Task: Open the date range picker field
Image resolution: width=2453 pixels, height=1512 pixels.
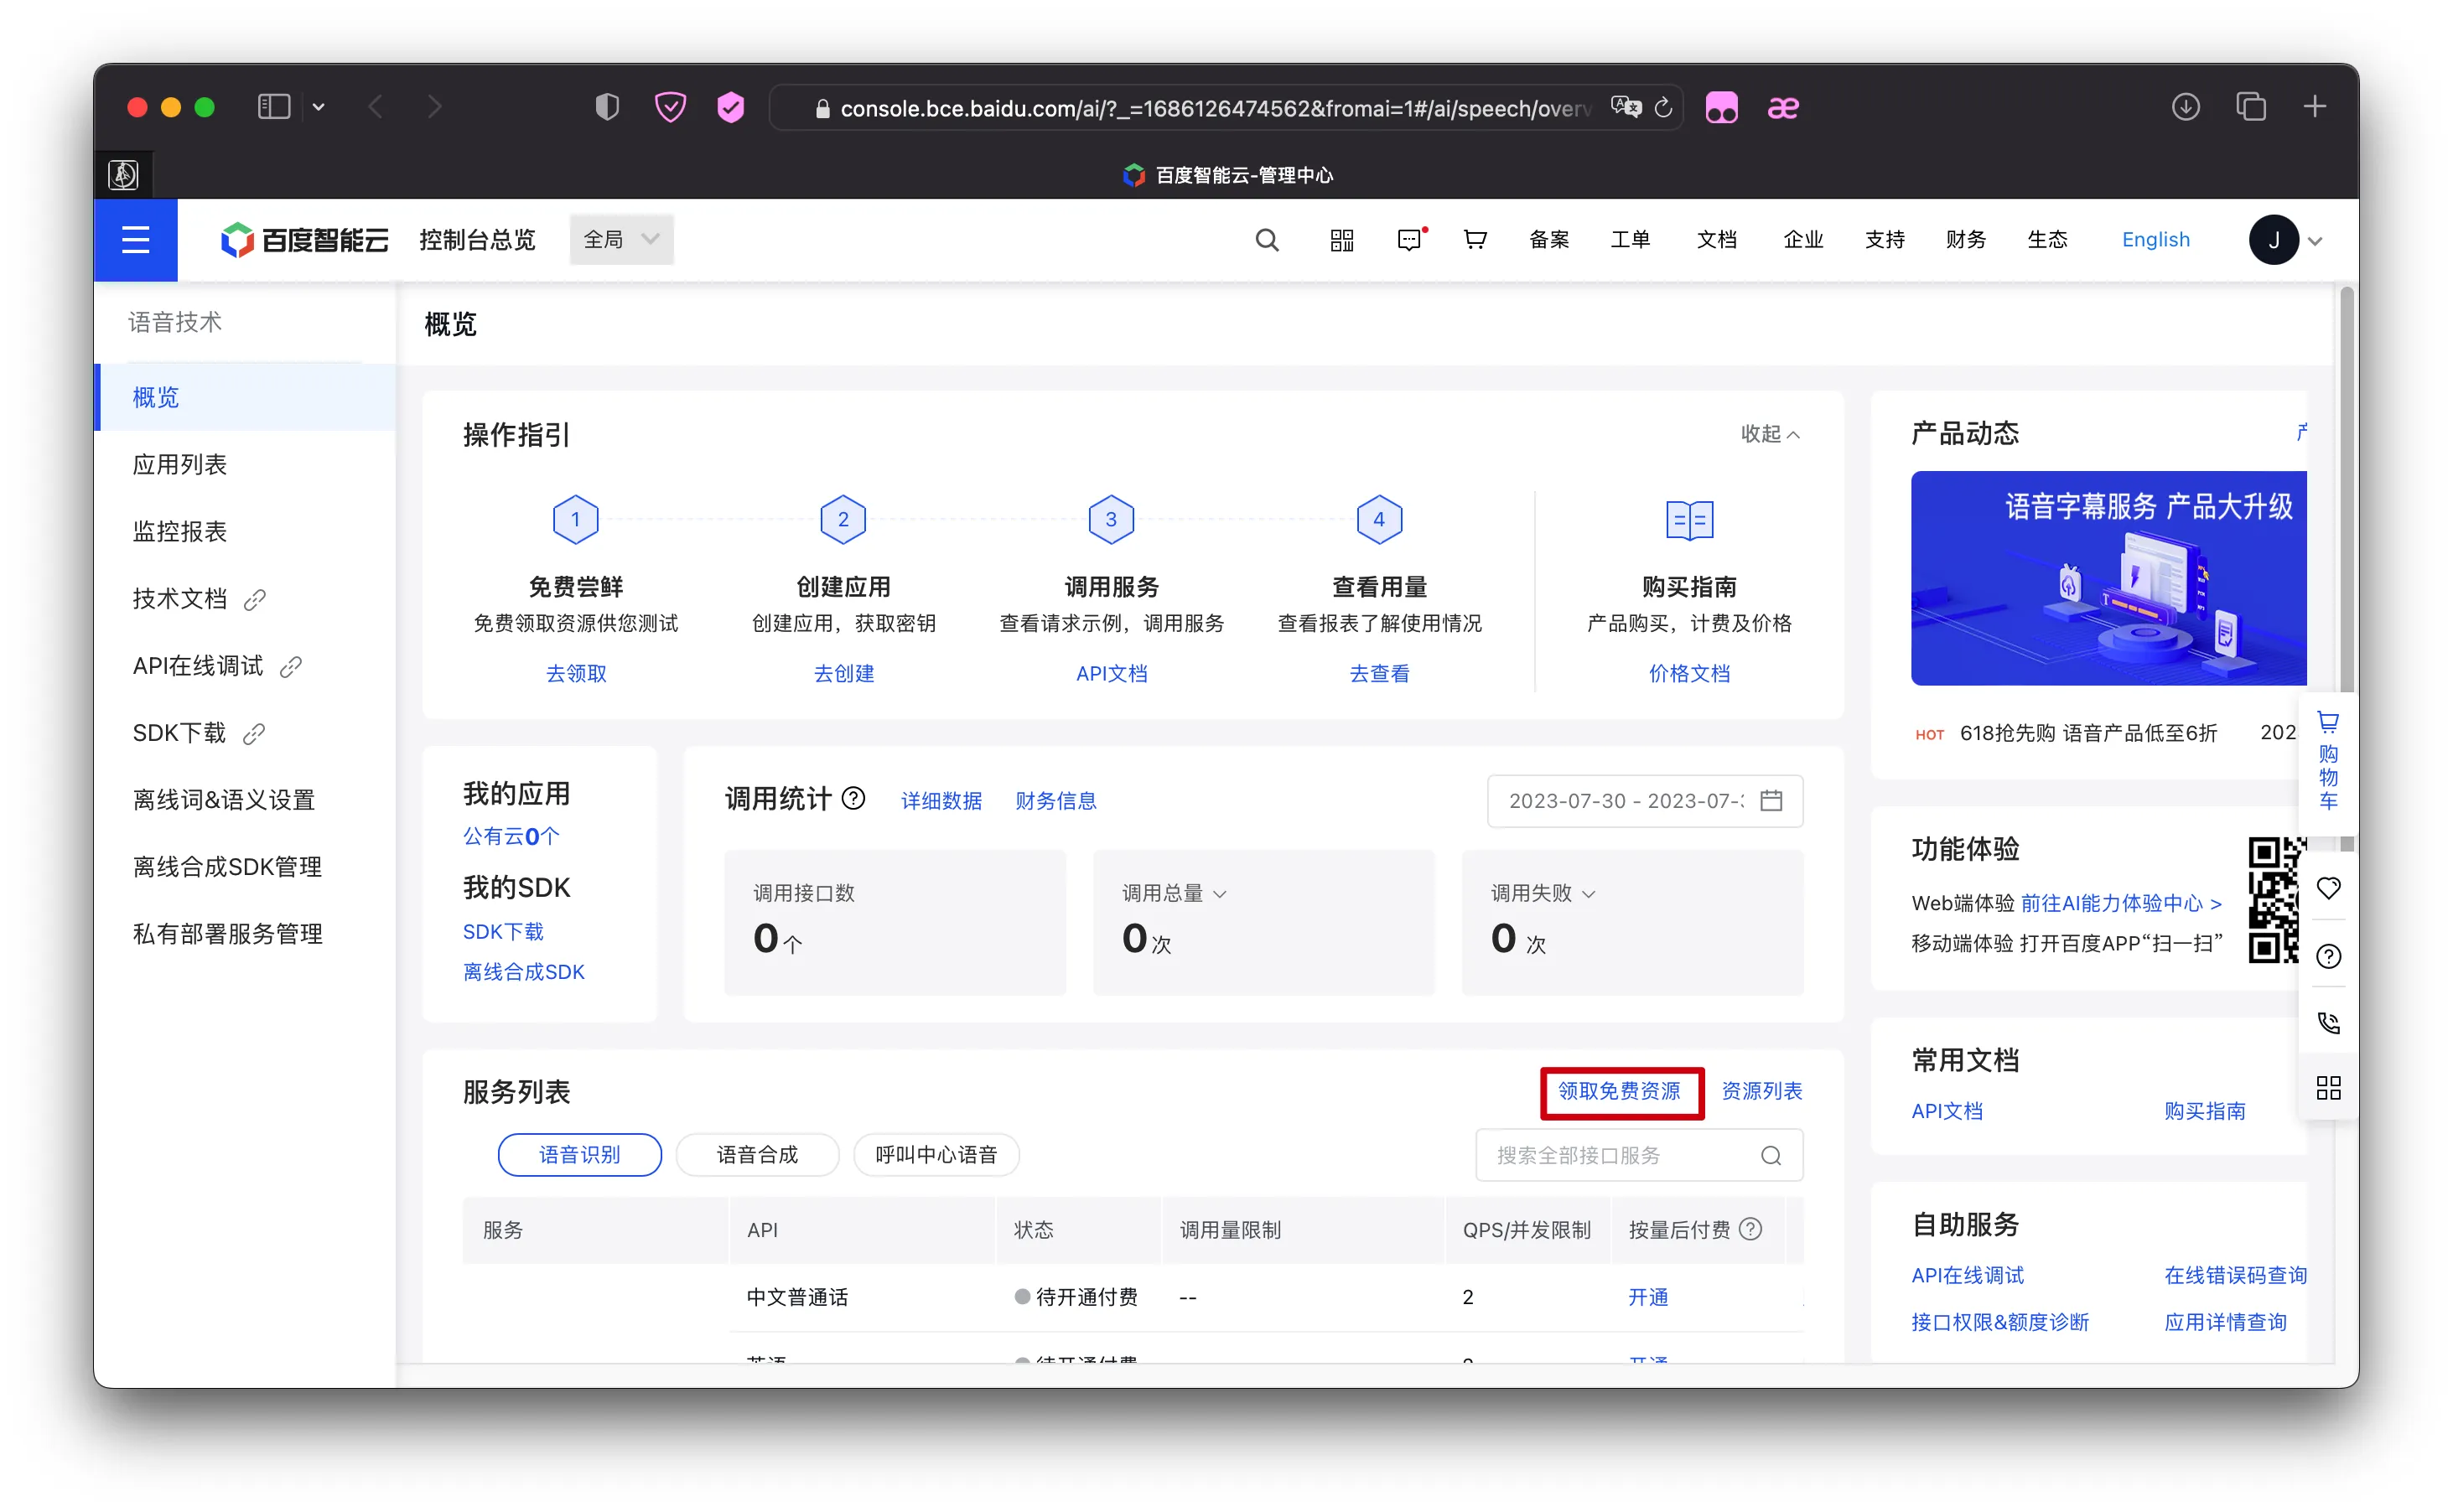Action: [1644, 801]
